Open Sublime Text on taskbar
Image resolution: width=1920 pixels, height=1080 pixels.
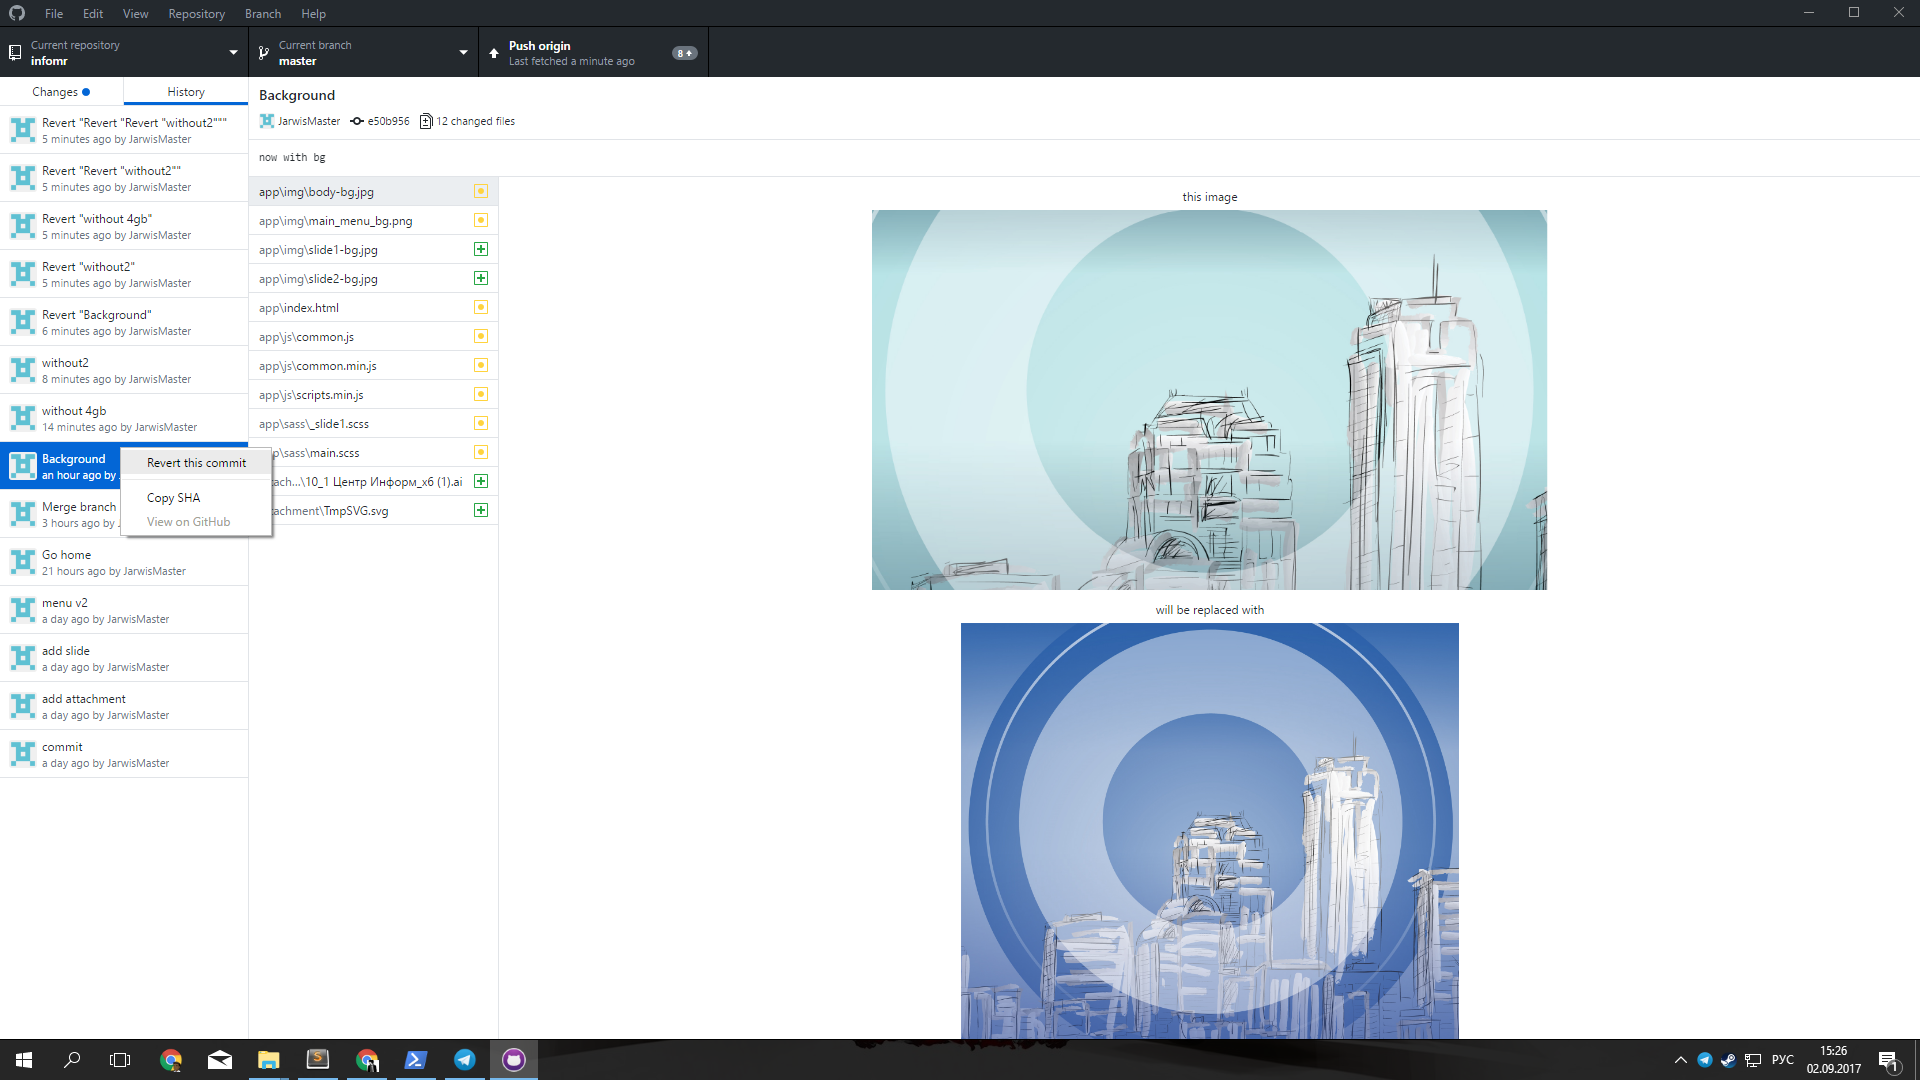click(x=318, y=1060)
